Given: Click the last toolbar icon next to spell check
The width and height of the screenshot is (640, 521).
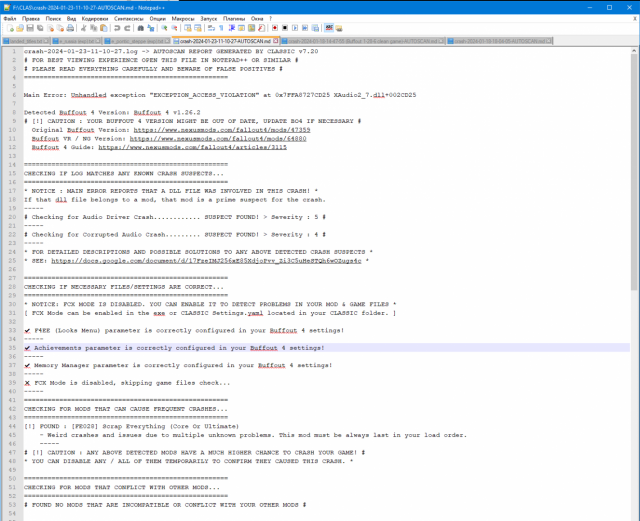Looking at the screenshot, I should 339,28.
